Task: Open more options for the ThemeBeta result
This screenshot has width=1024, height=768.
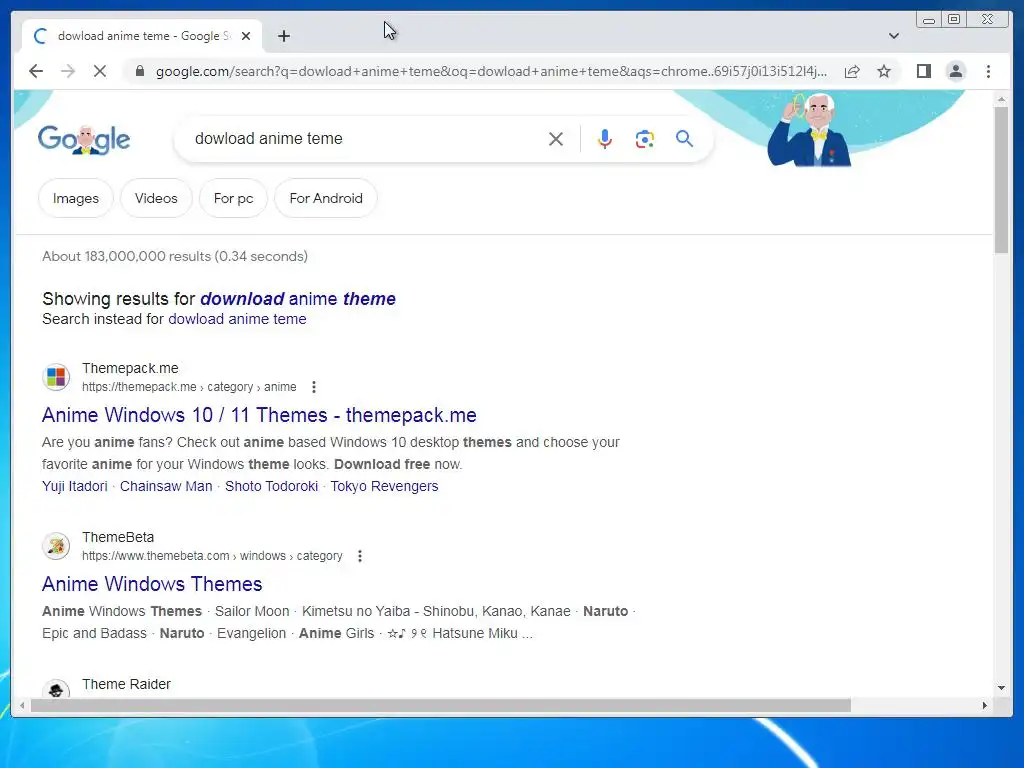Action: (359, 556)
